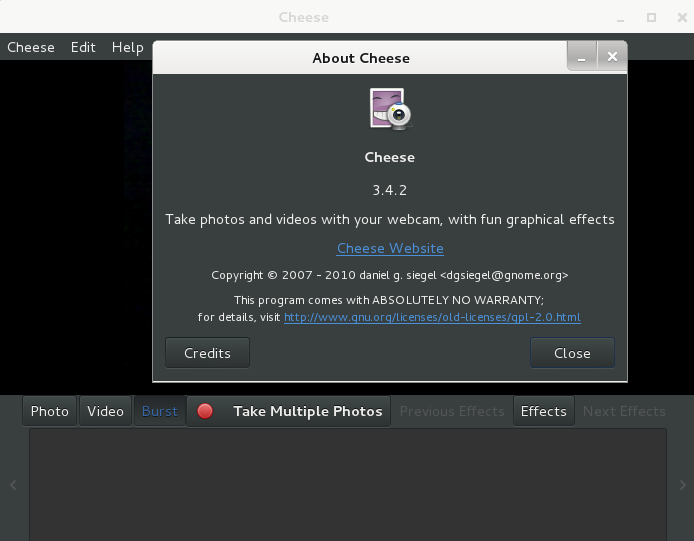Click the Credits button
694x541 pixels.
coord(207,353)
